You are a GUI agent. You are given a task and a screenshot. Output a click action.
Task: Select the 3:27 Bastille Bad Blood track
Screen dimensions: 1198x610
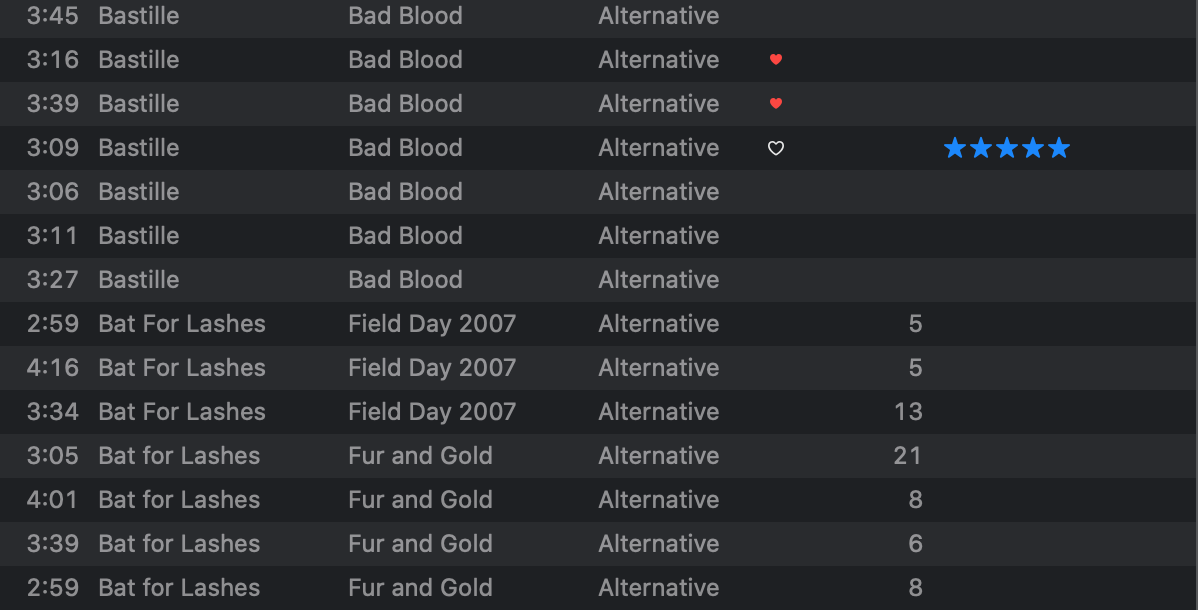(x=599, y=280)
